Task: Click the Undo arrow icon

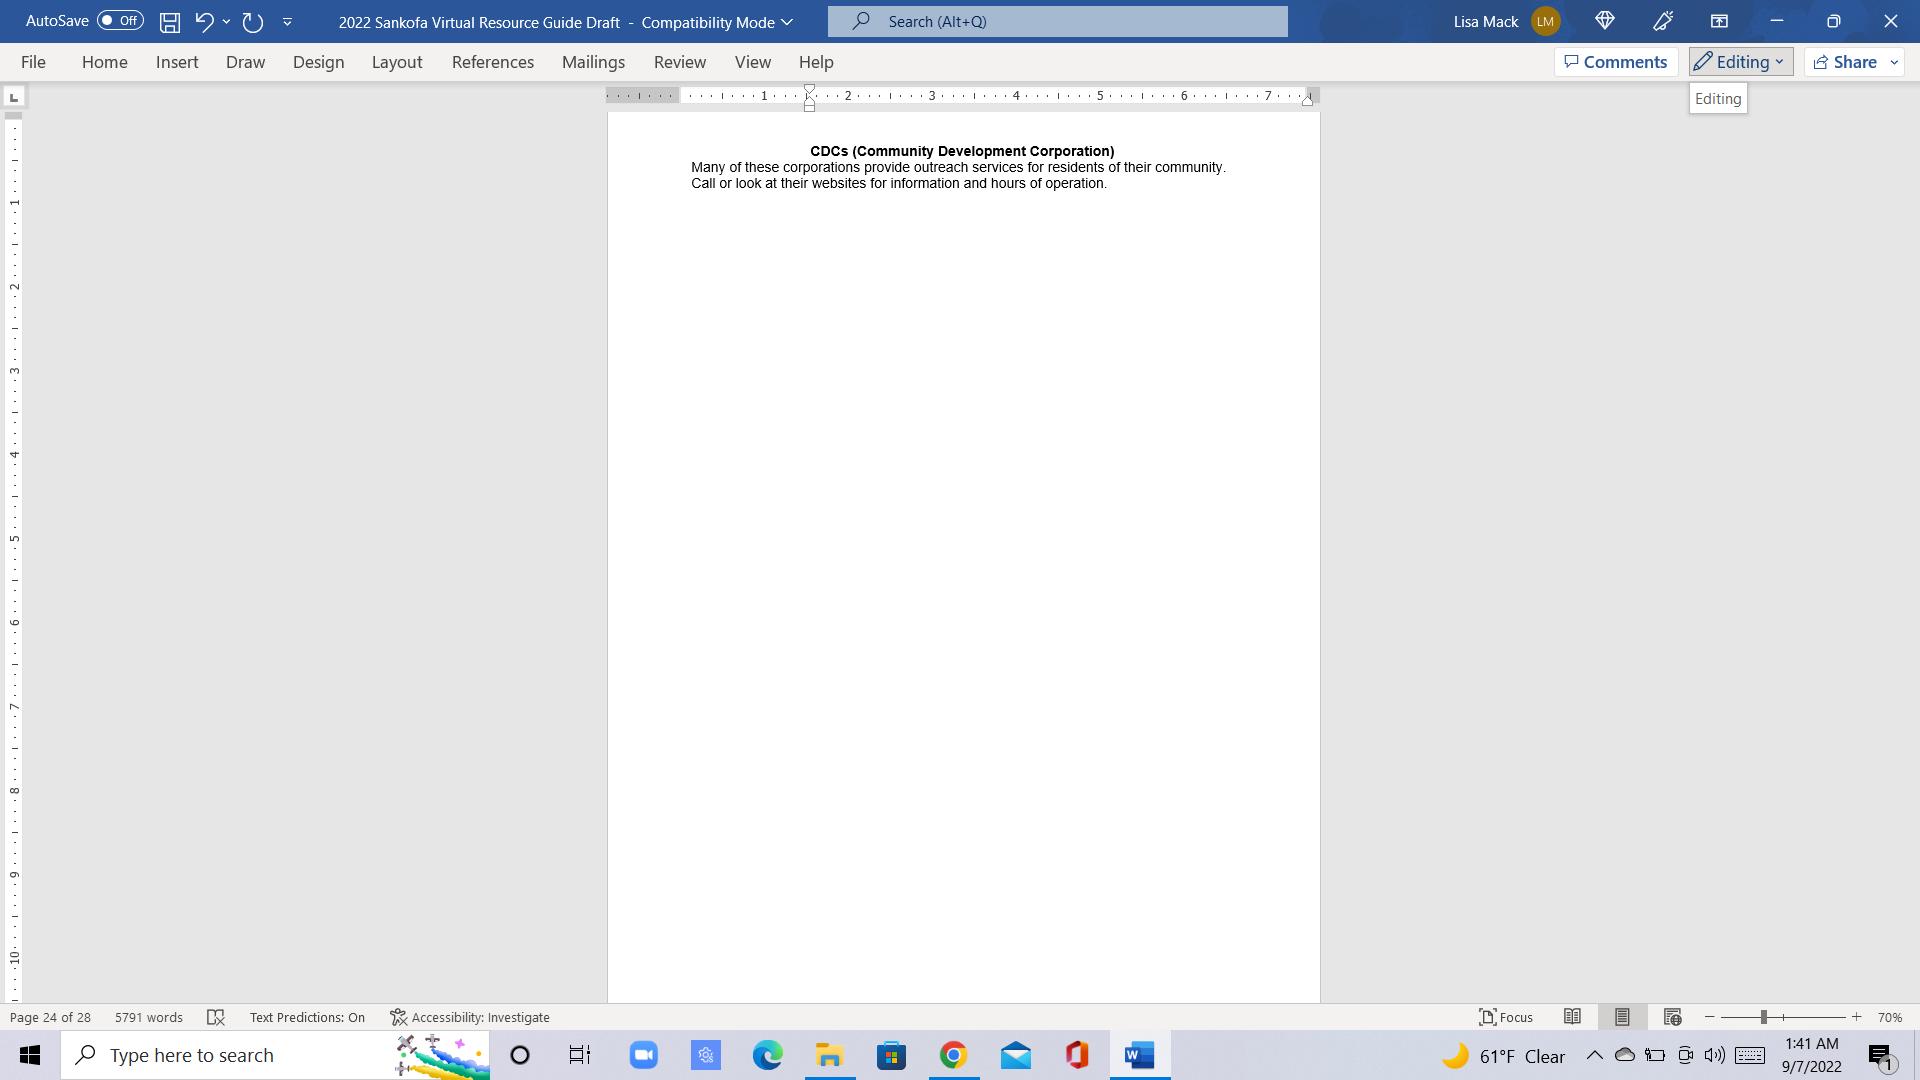Action: [204, 21]
